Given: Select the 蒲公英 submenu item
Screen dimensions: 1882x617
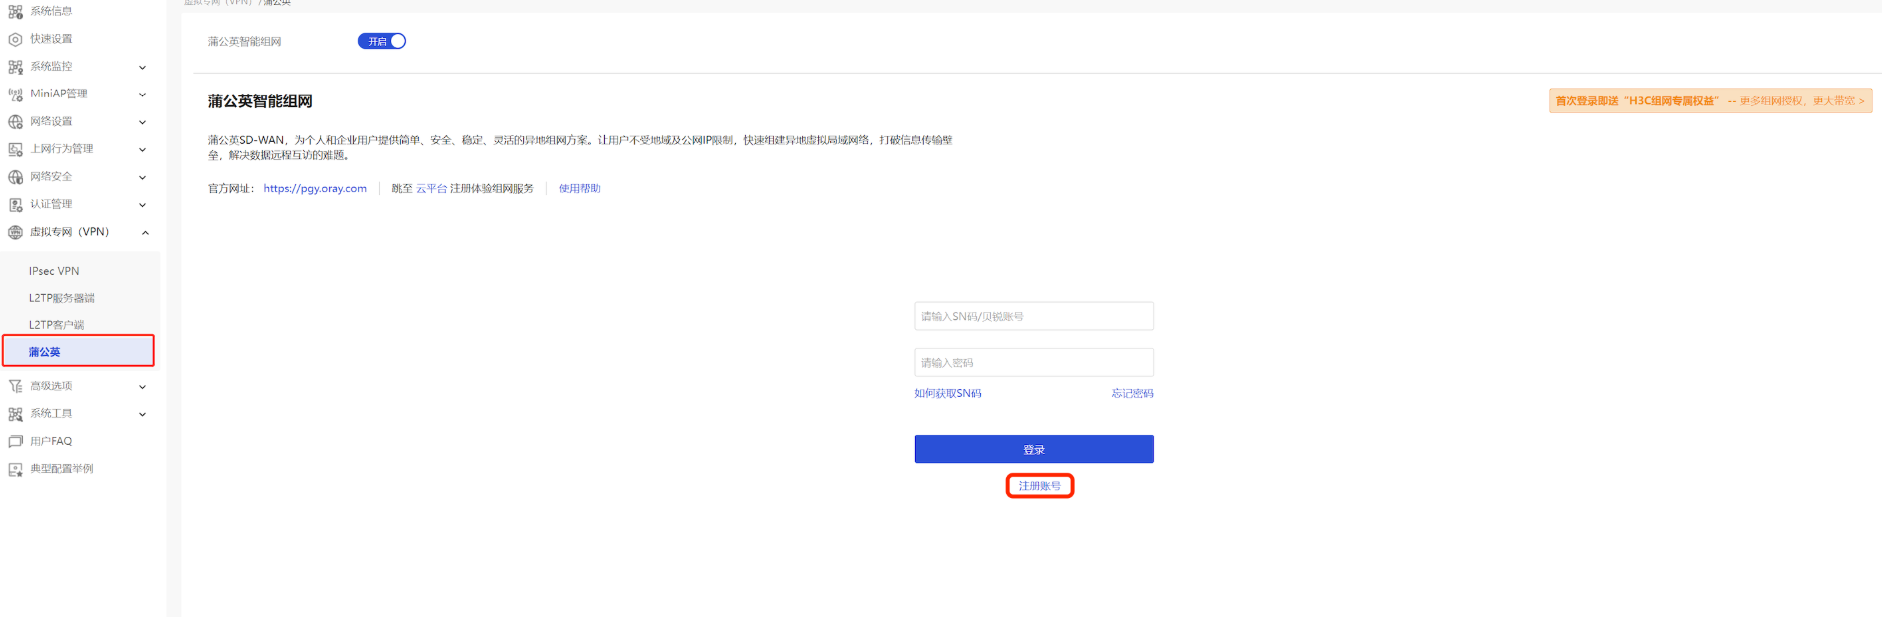Looking at the screenshot, I should tap(78, 351).
